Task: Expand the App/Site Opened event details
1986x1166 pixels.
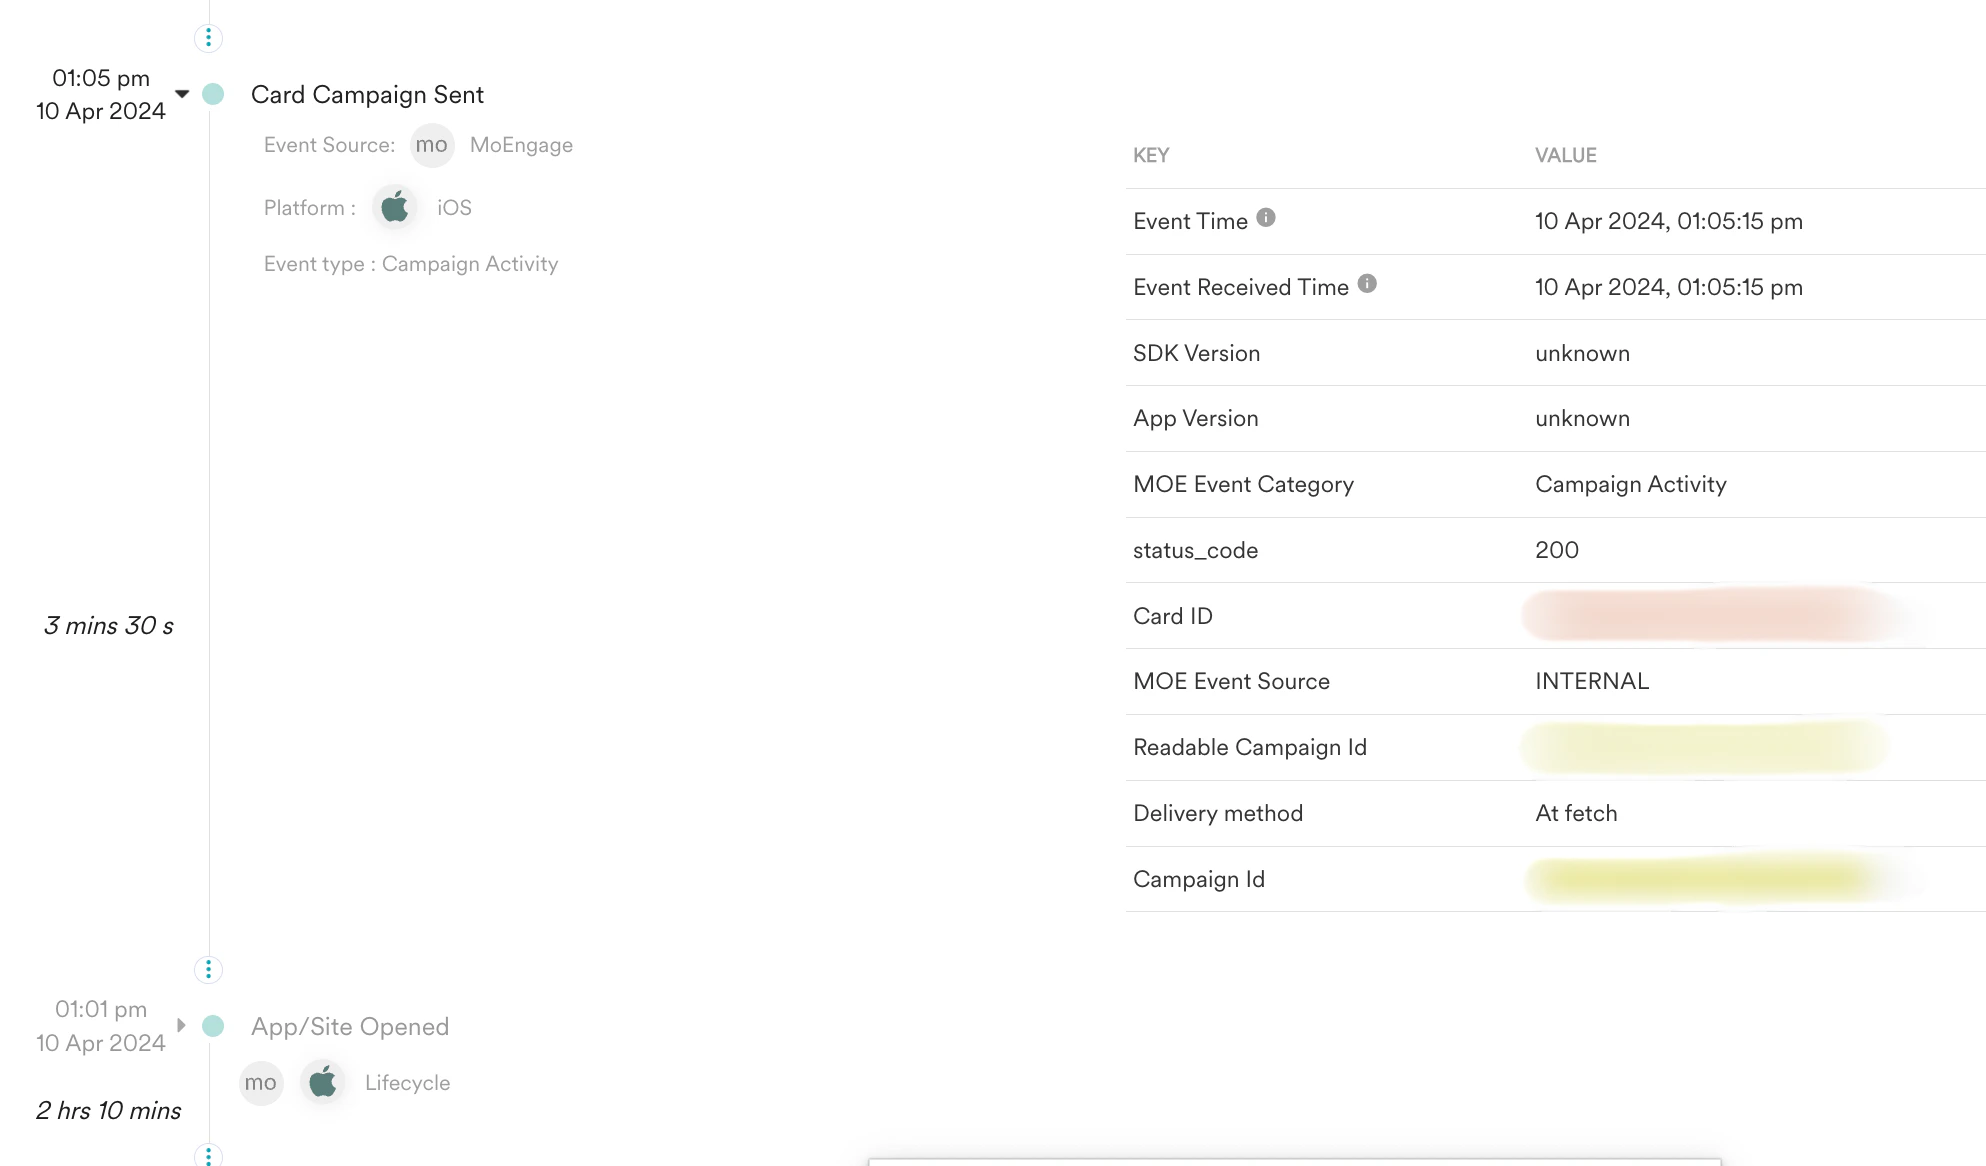Action: click(x=182, y=1025)
